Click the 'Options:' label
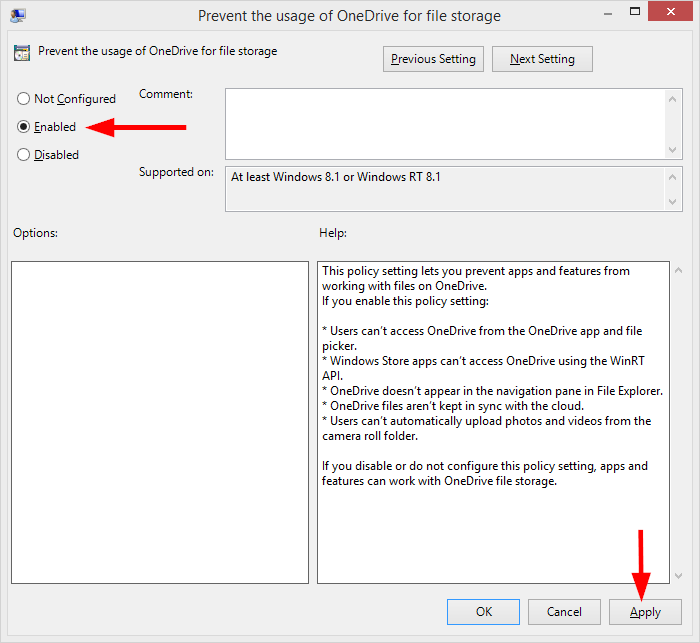700x643 pixels. [35, 233]
